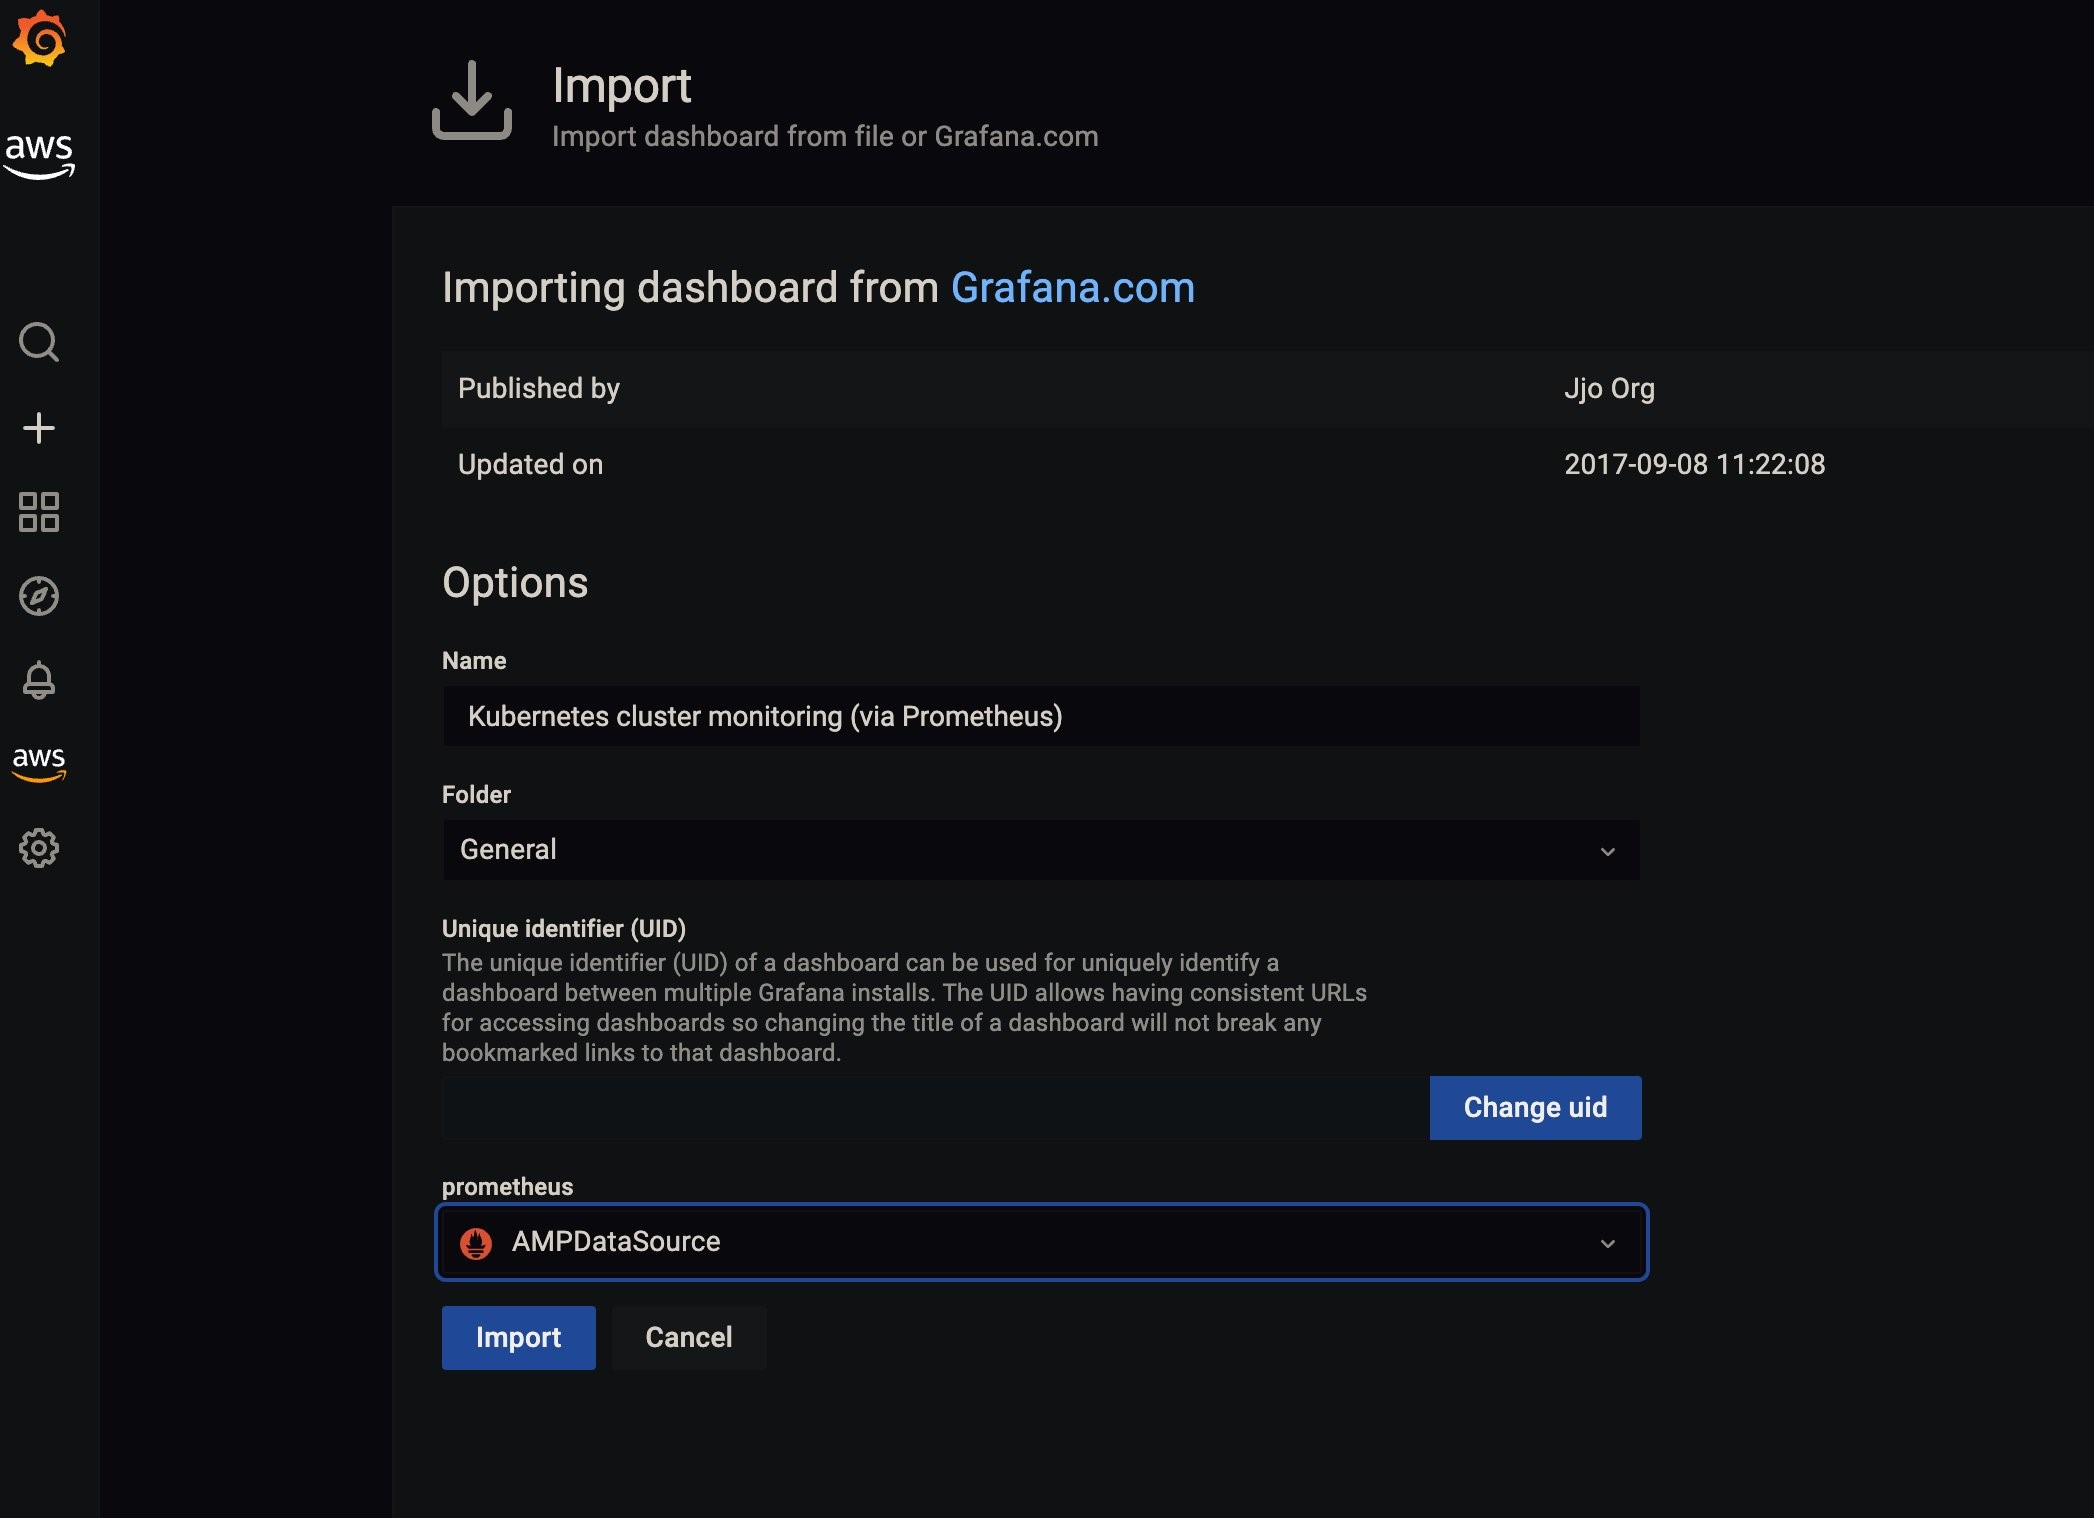Viewport: 2094px width, 1518px height.
Task: Click the Import page title
Action: [x=622, y=86]
